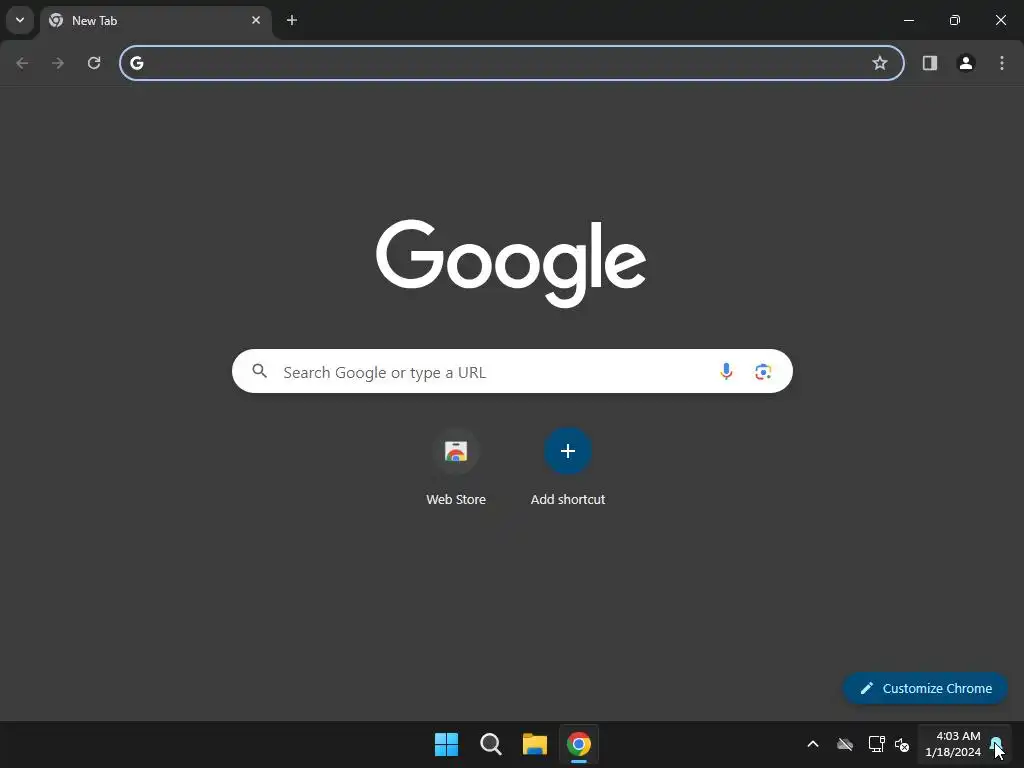Open the Chrome side panel
Image resolution: width=1024 pixels, height=768 pixels.
point(930,63)
